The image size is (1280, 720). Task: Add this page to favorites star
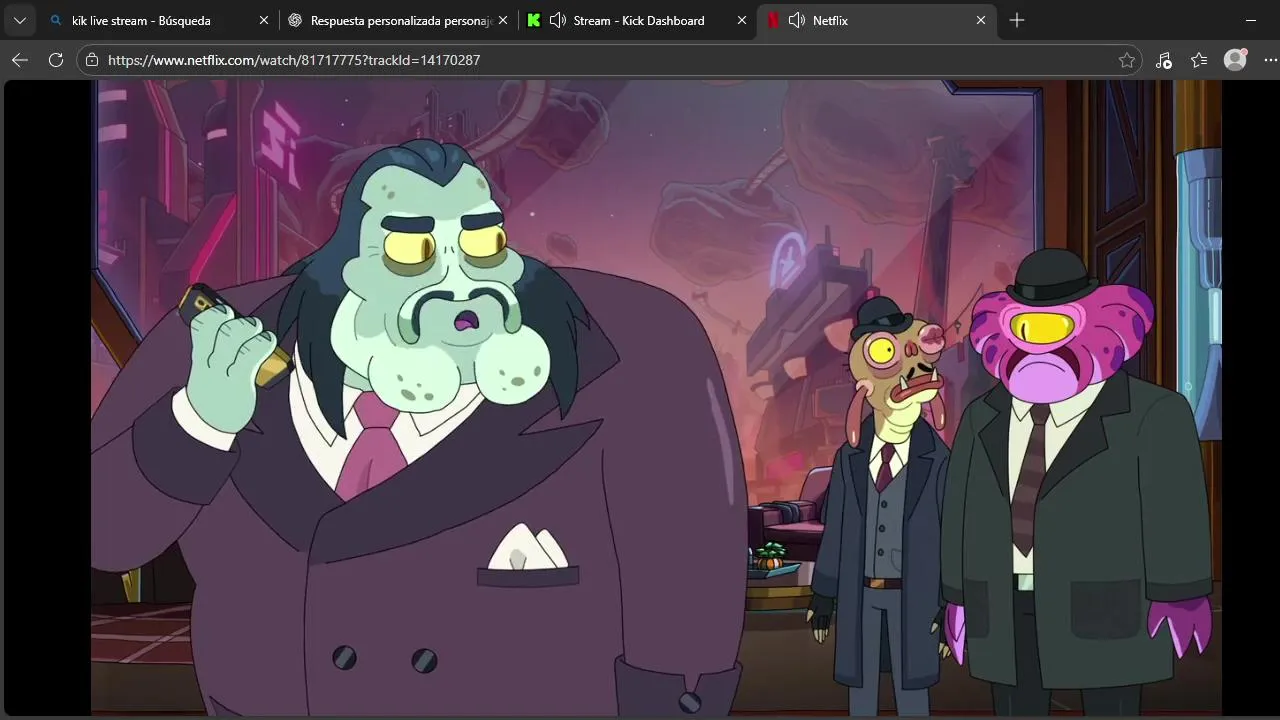(1127, 60)
